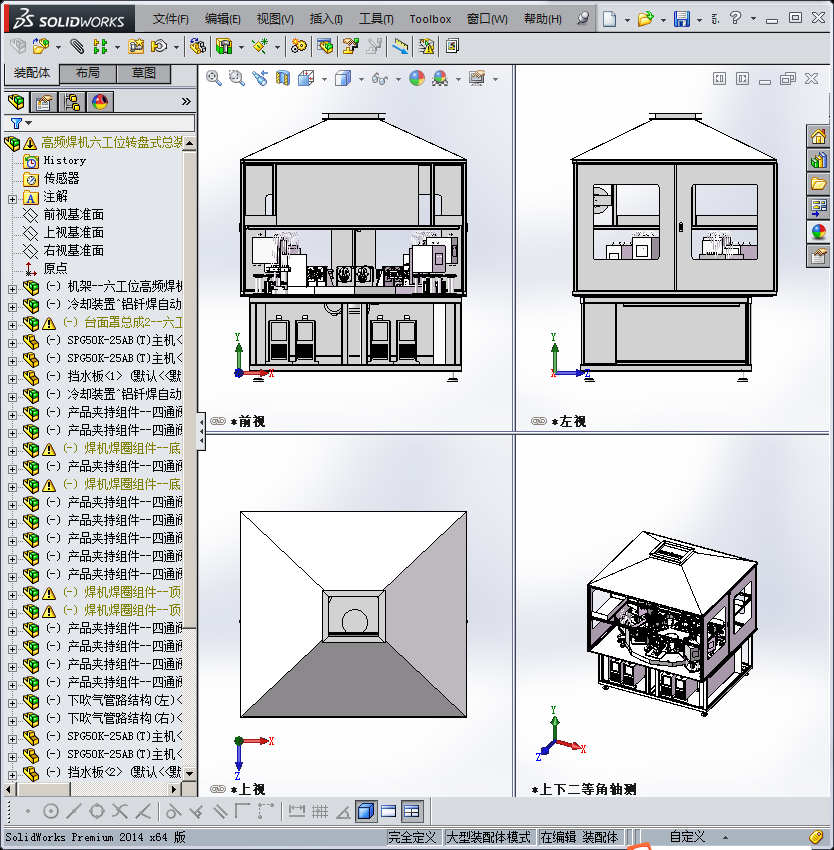Open the DisplayManager tab icon

(100, 101)
